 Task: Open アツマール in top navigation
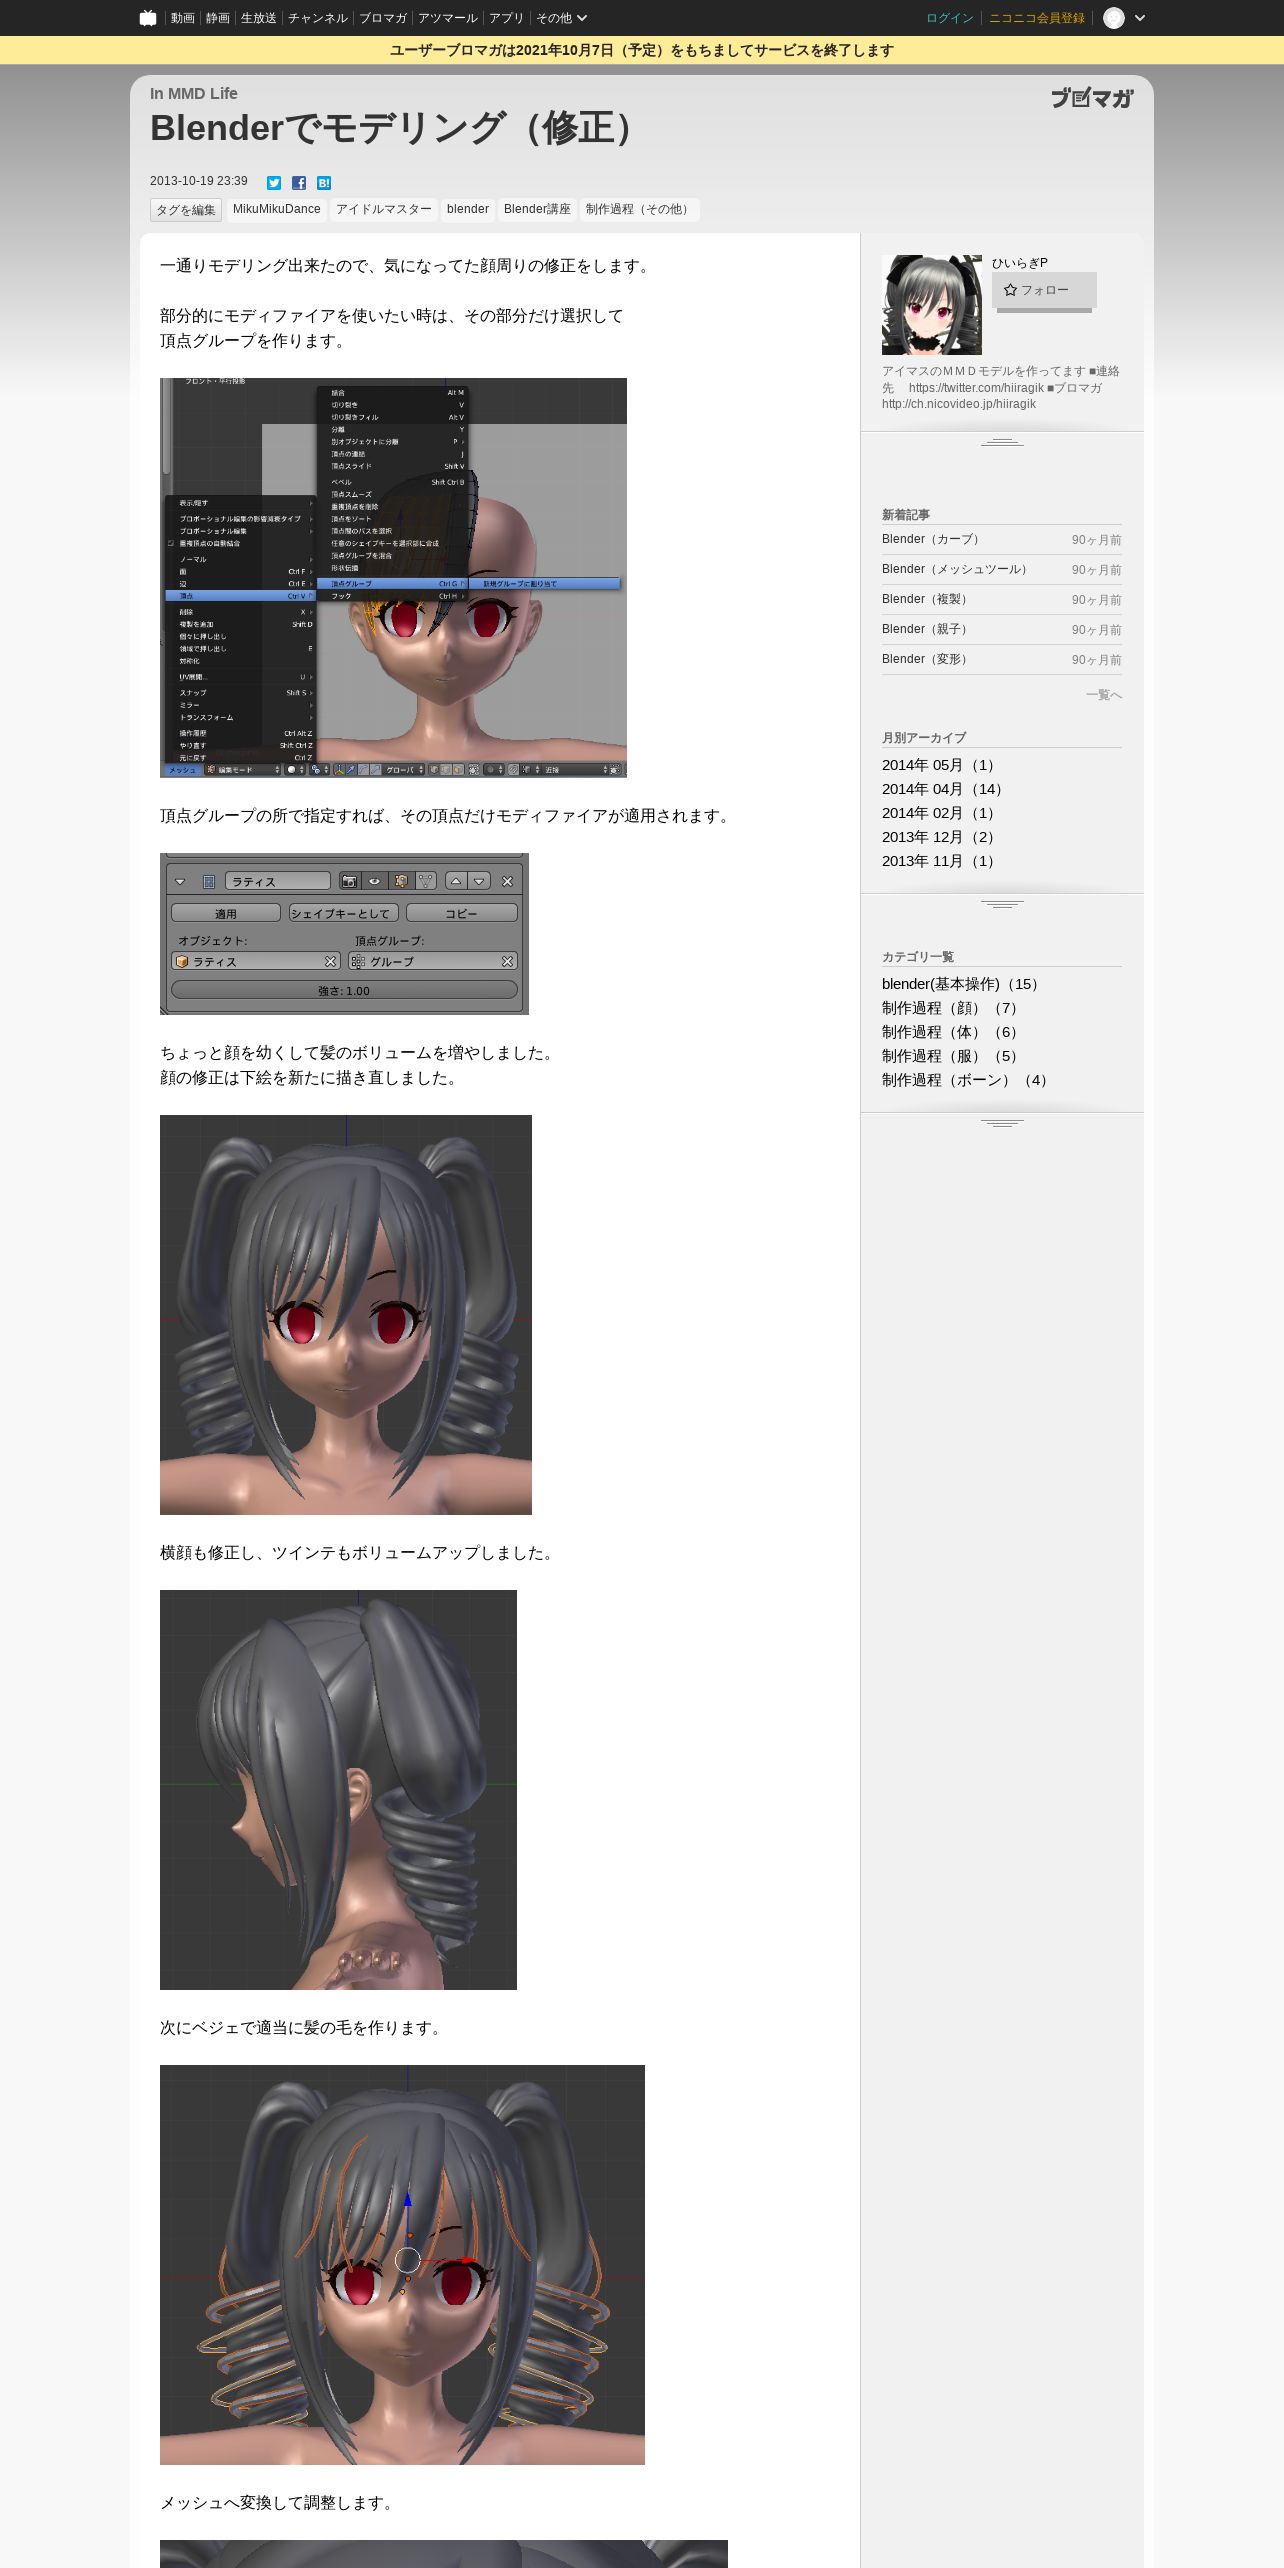click(x=447, y=18)
